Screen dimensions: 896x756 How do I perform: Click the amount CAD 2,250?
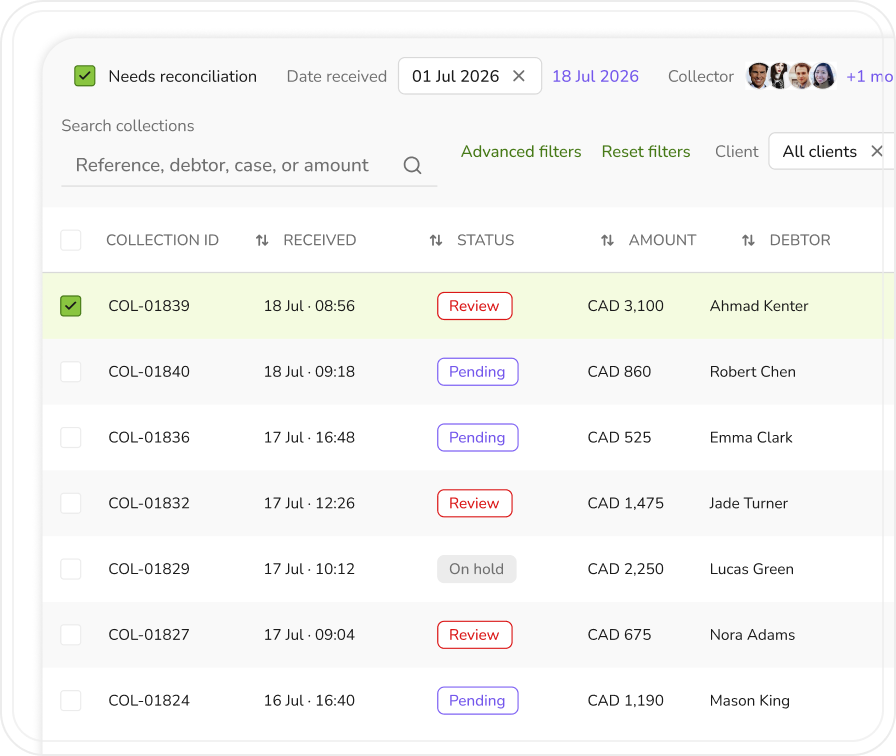click(x=626, y=569)
